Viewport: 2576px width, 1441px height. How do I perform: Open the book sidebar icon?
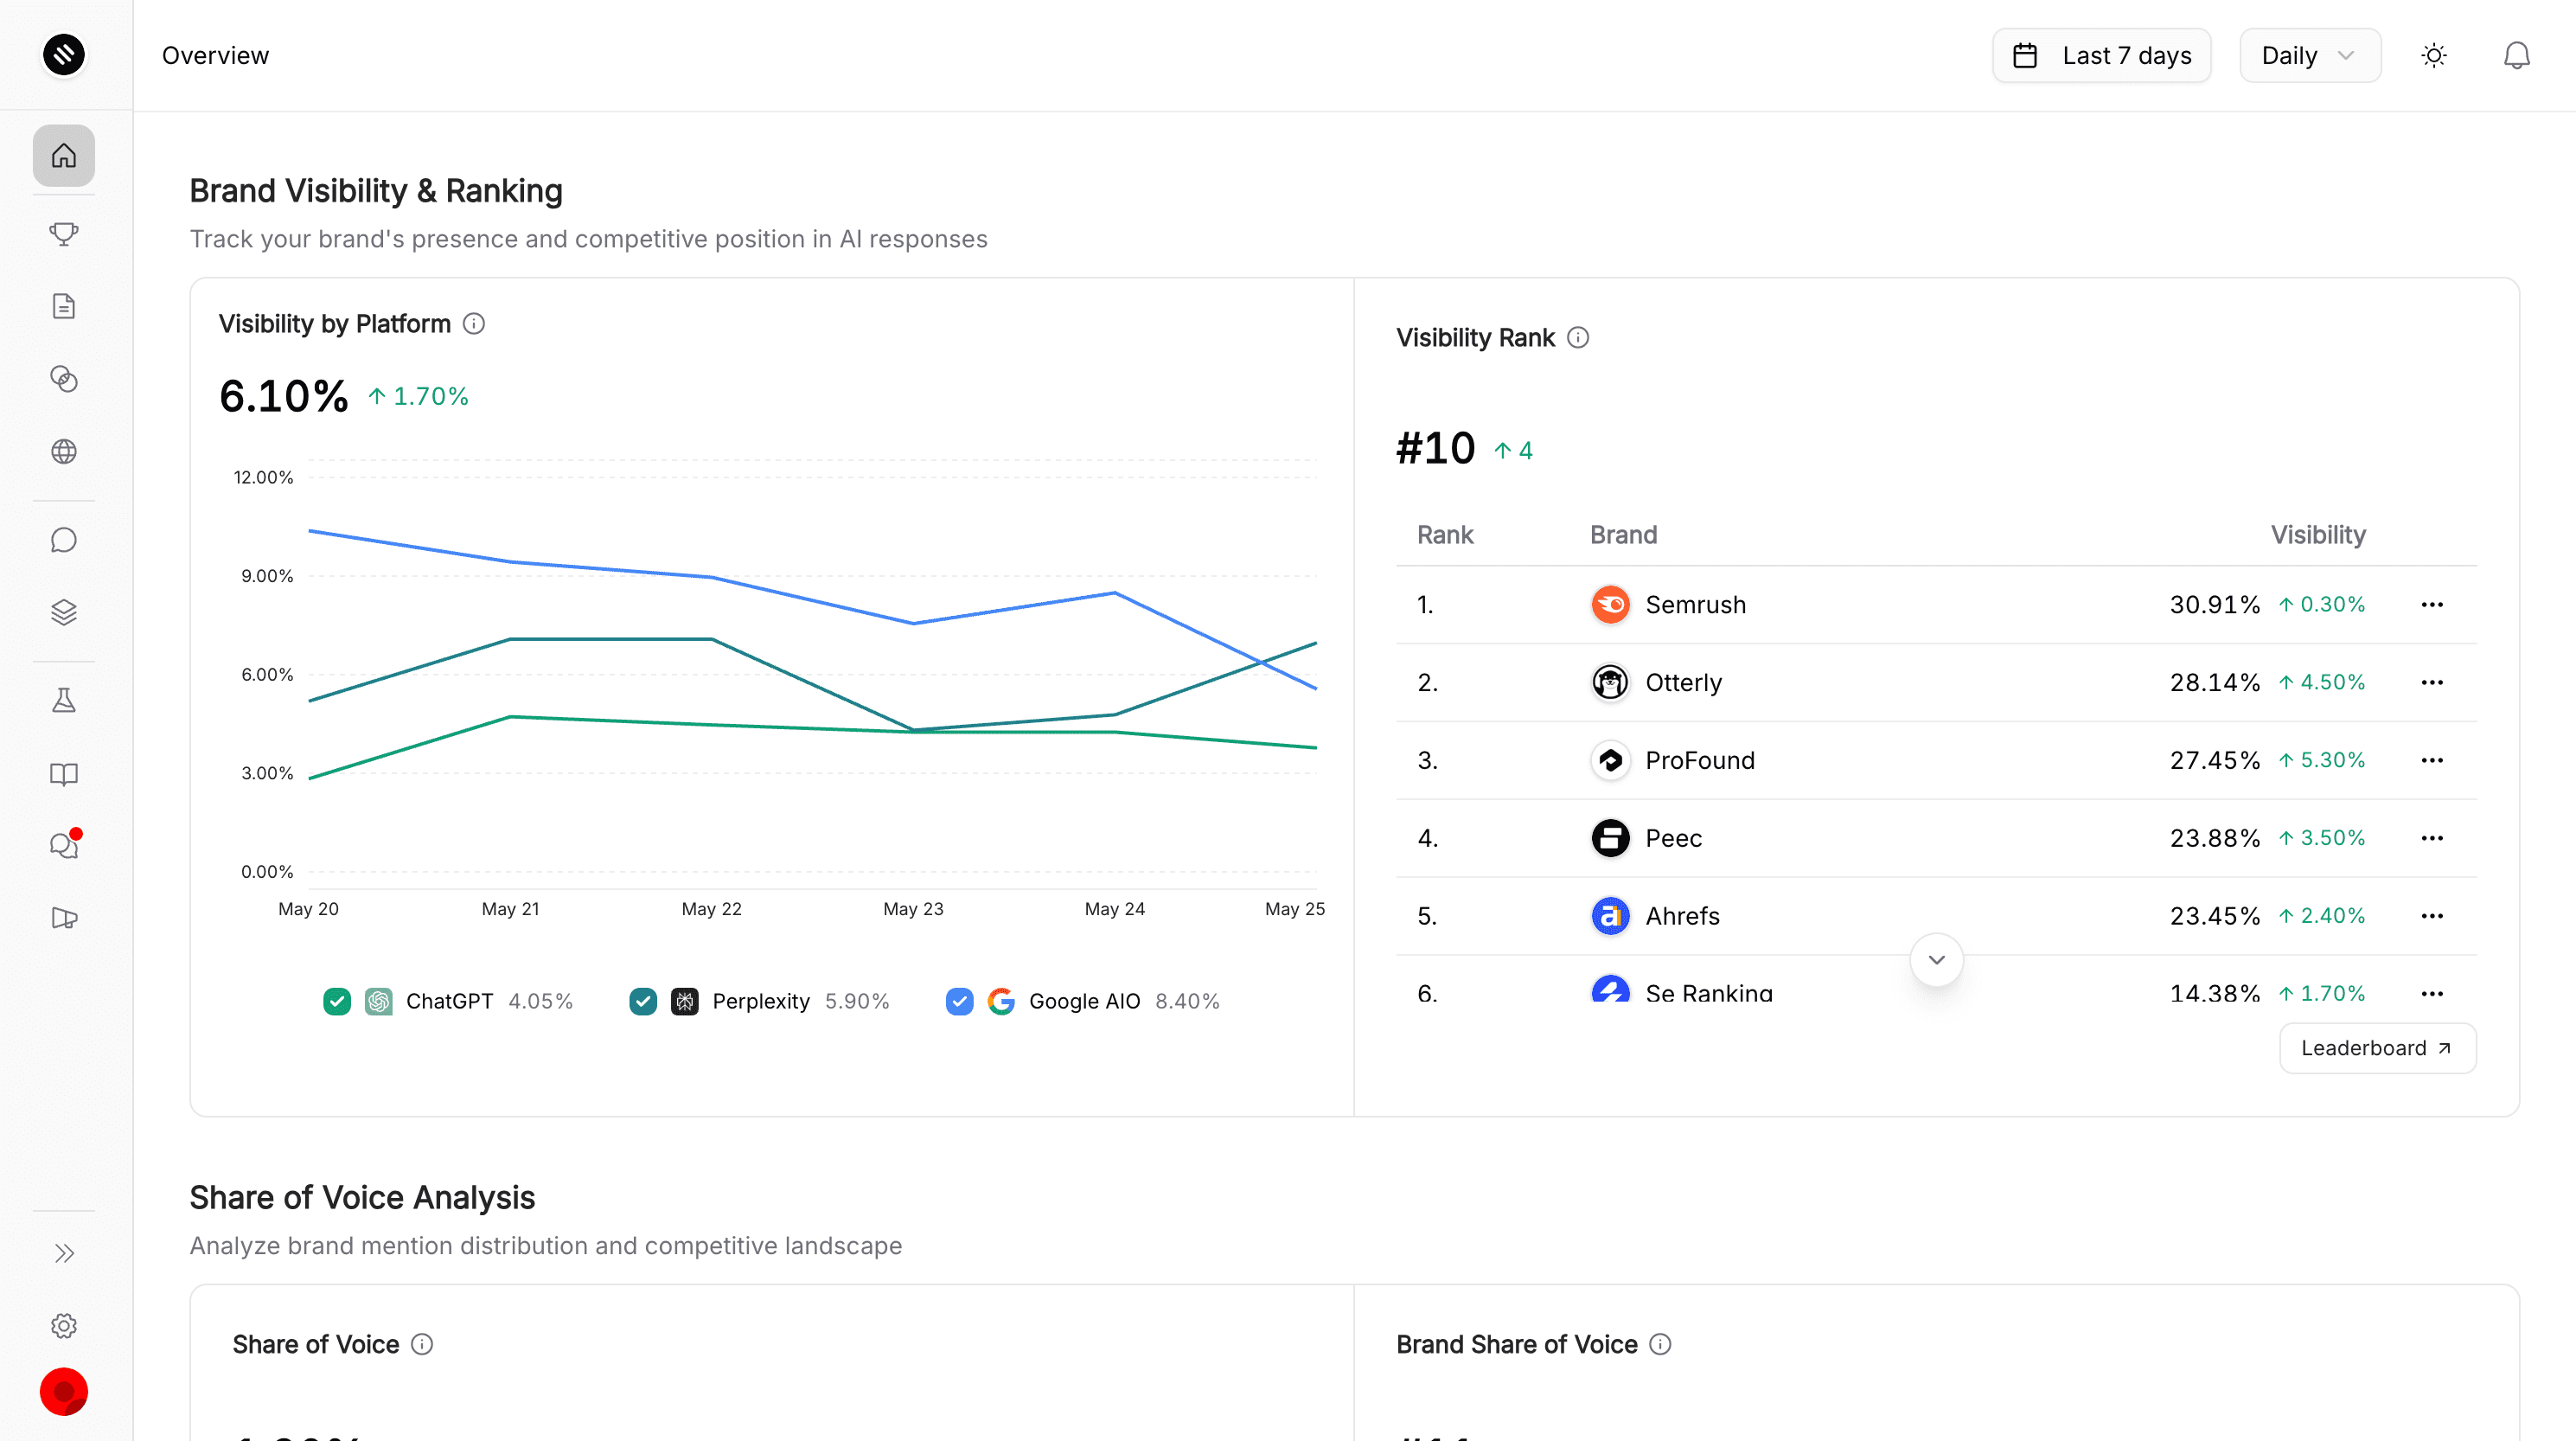64,774
